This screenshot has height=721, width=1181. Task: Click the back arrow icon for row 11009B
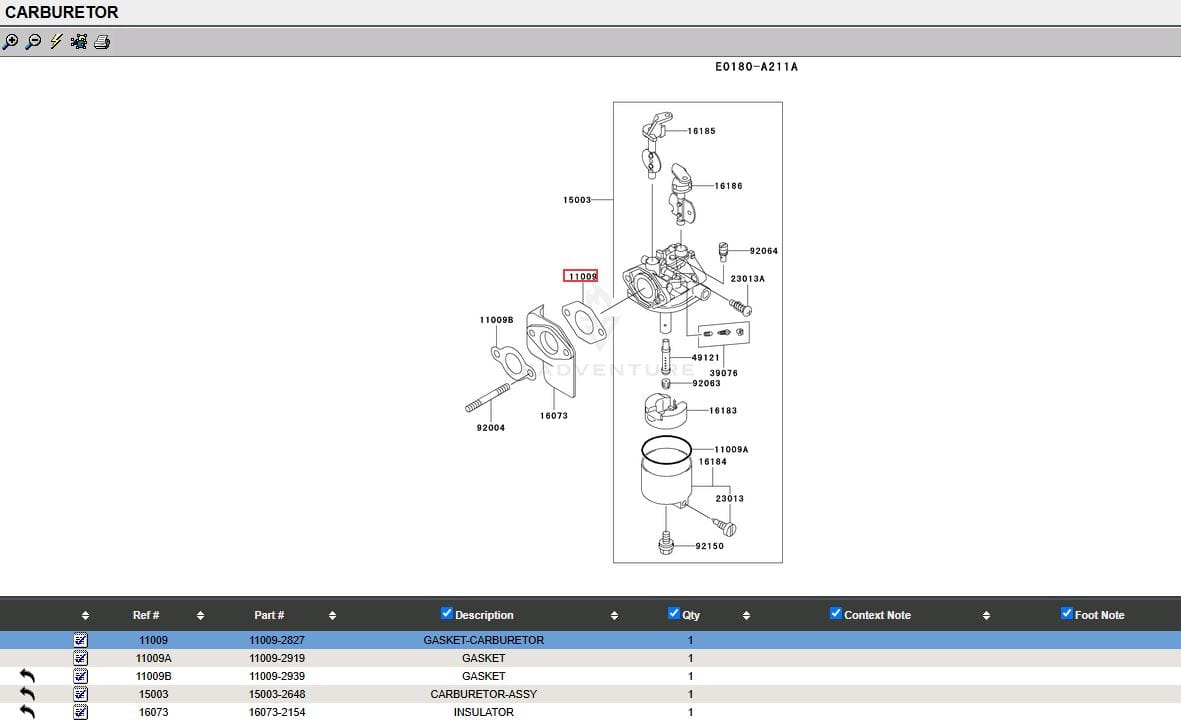tap(27, 676)
